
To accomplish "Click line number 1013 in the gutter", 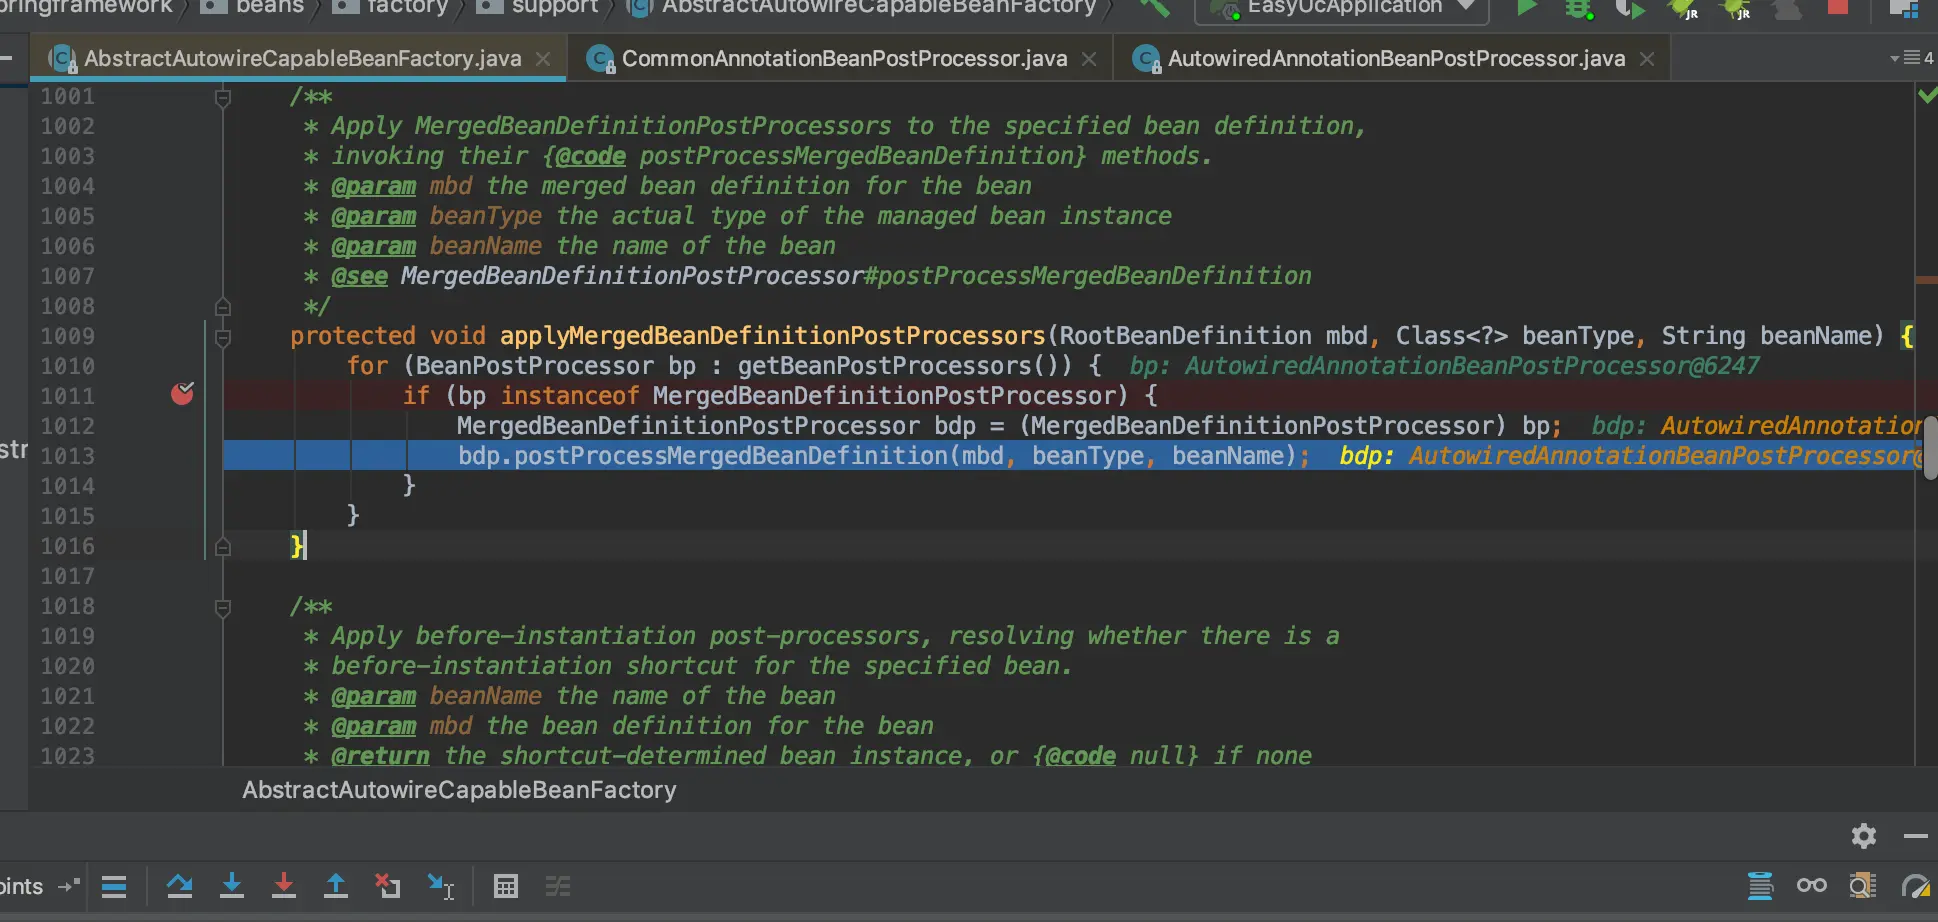I will tap(68, 456).
